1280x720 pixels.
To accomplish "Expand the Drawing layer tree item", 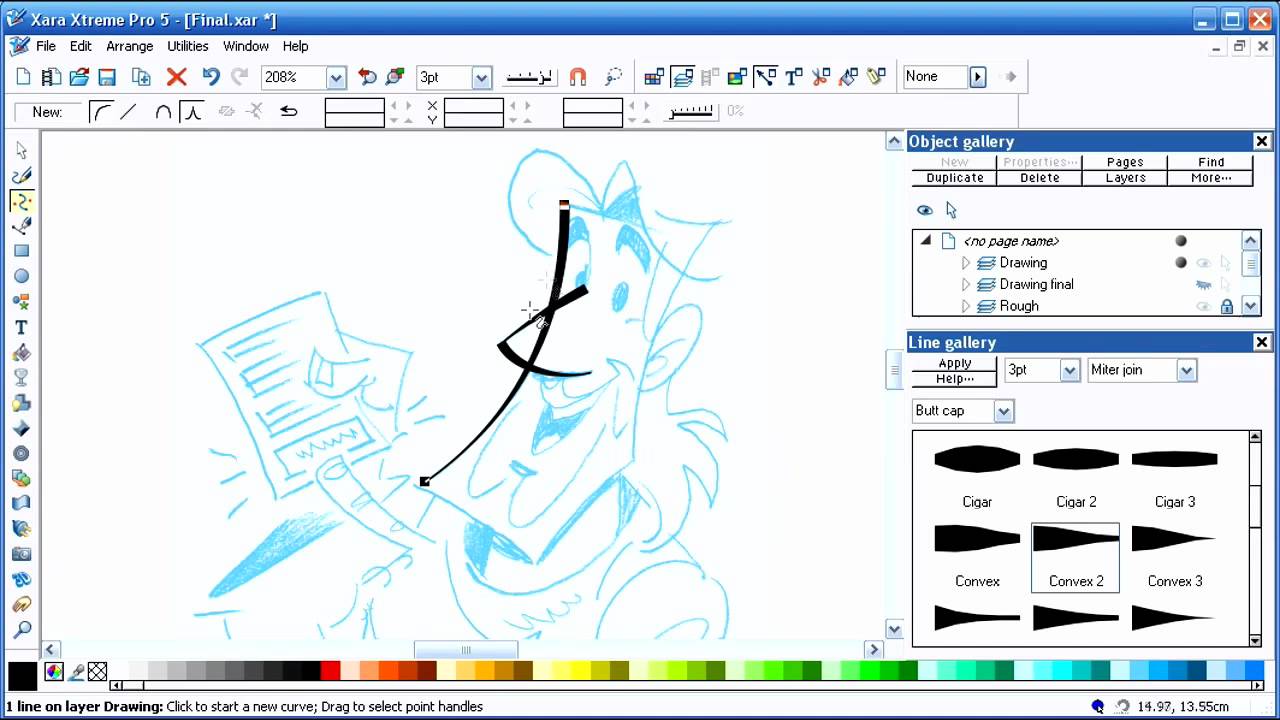I will pos(966,263).
